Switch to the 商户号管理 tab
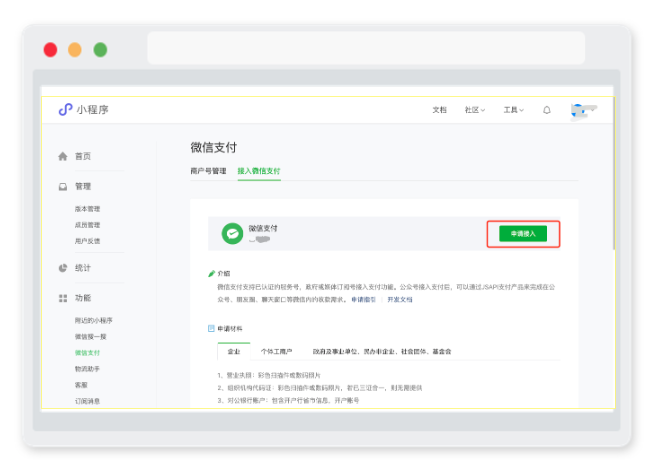656x468 pixels. tap(208, 171)
